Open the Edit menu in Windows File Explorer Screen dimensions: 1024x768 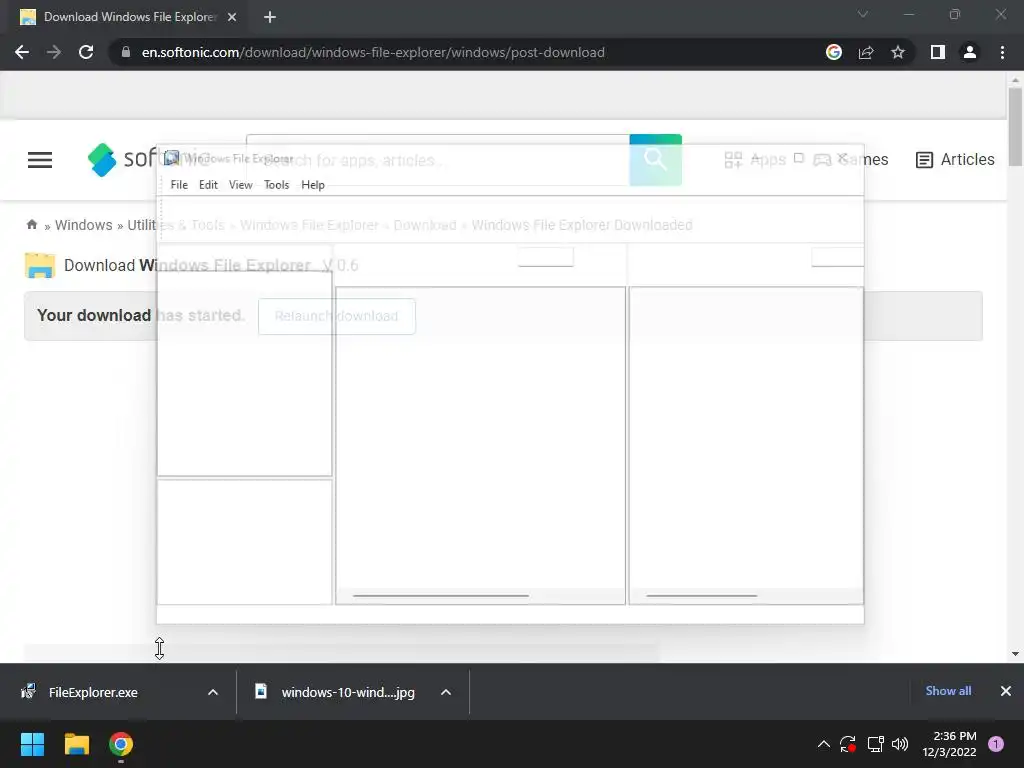(x=208, y=185)
